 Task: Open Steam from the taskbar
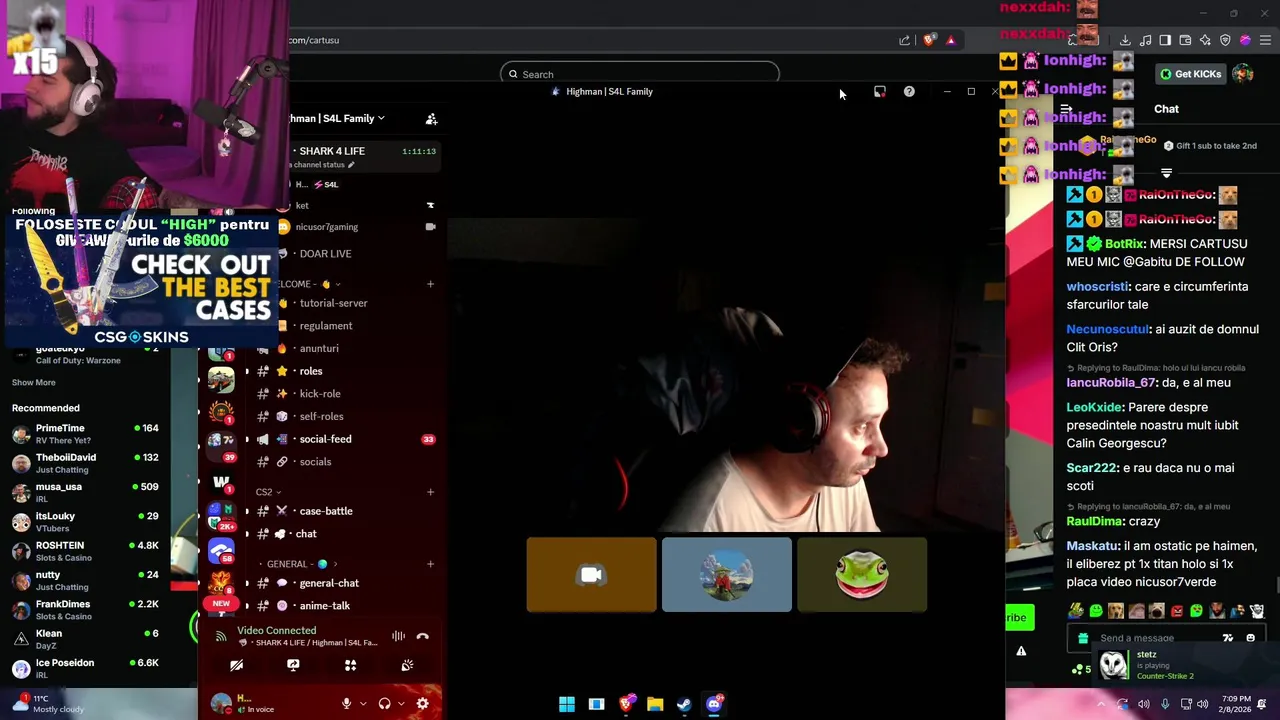pyautogui.click(x=684, y=704)
